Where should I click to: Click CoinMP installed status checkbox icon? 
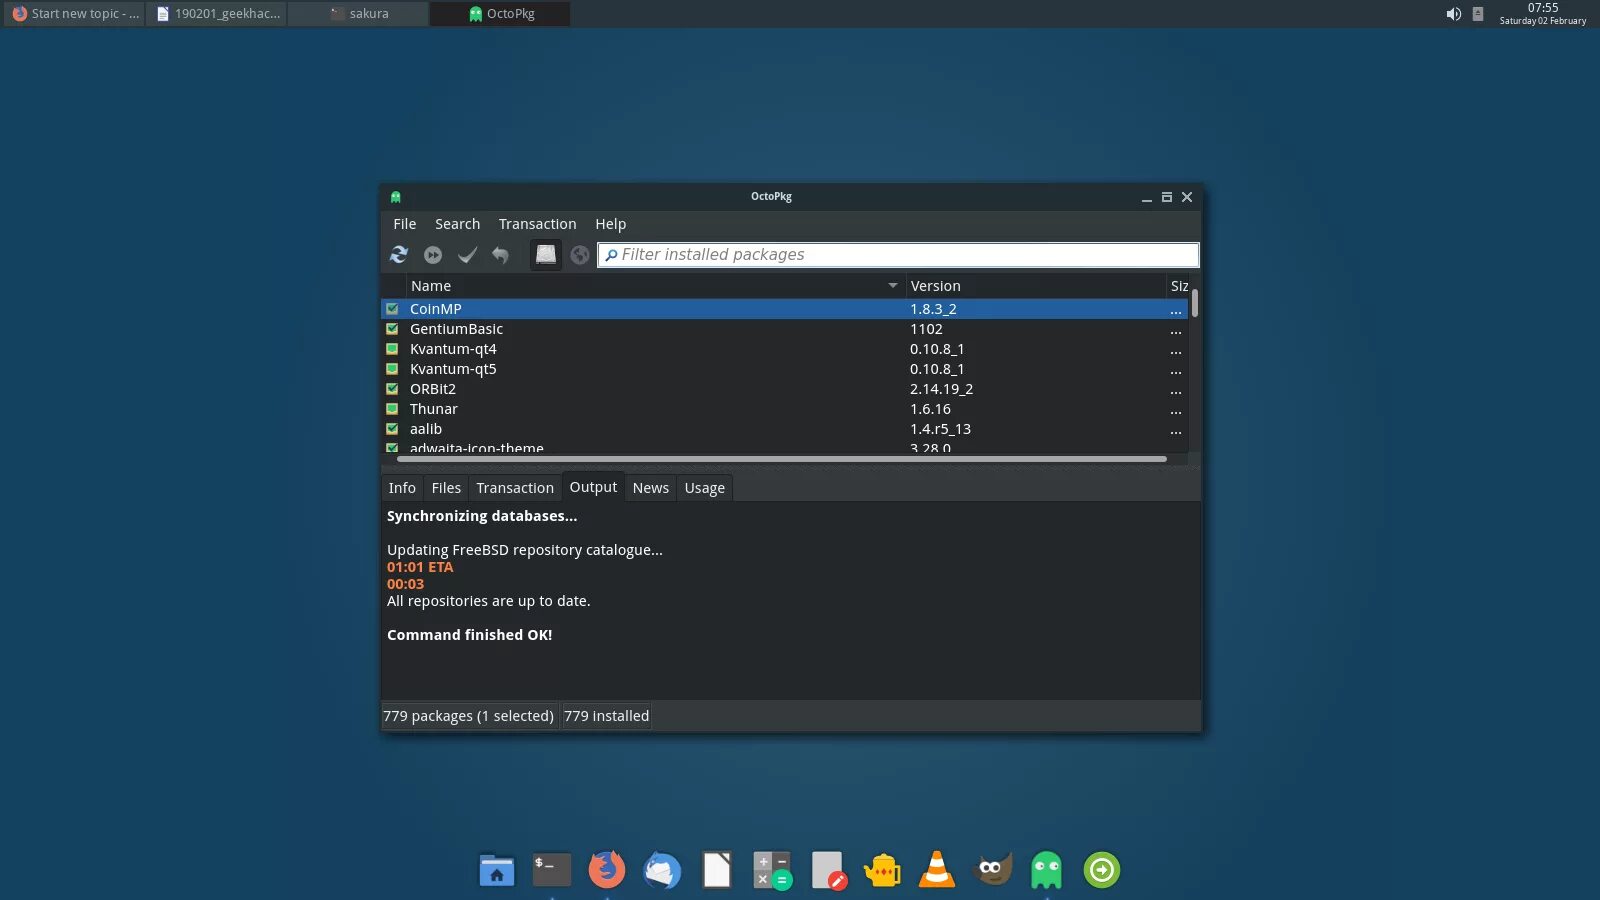tap(392, 309)
